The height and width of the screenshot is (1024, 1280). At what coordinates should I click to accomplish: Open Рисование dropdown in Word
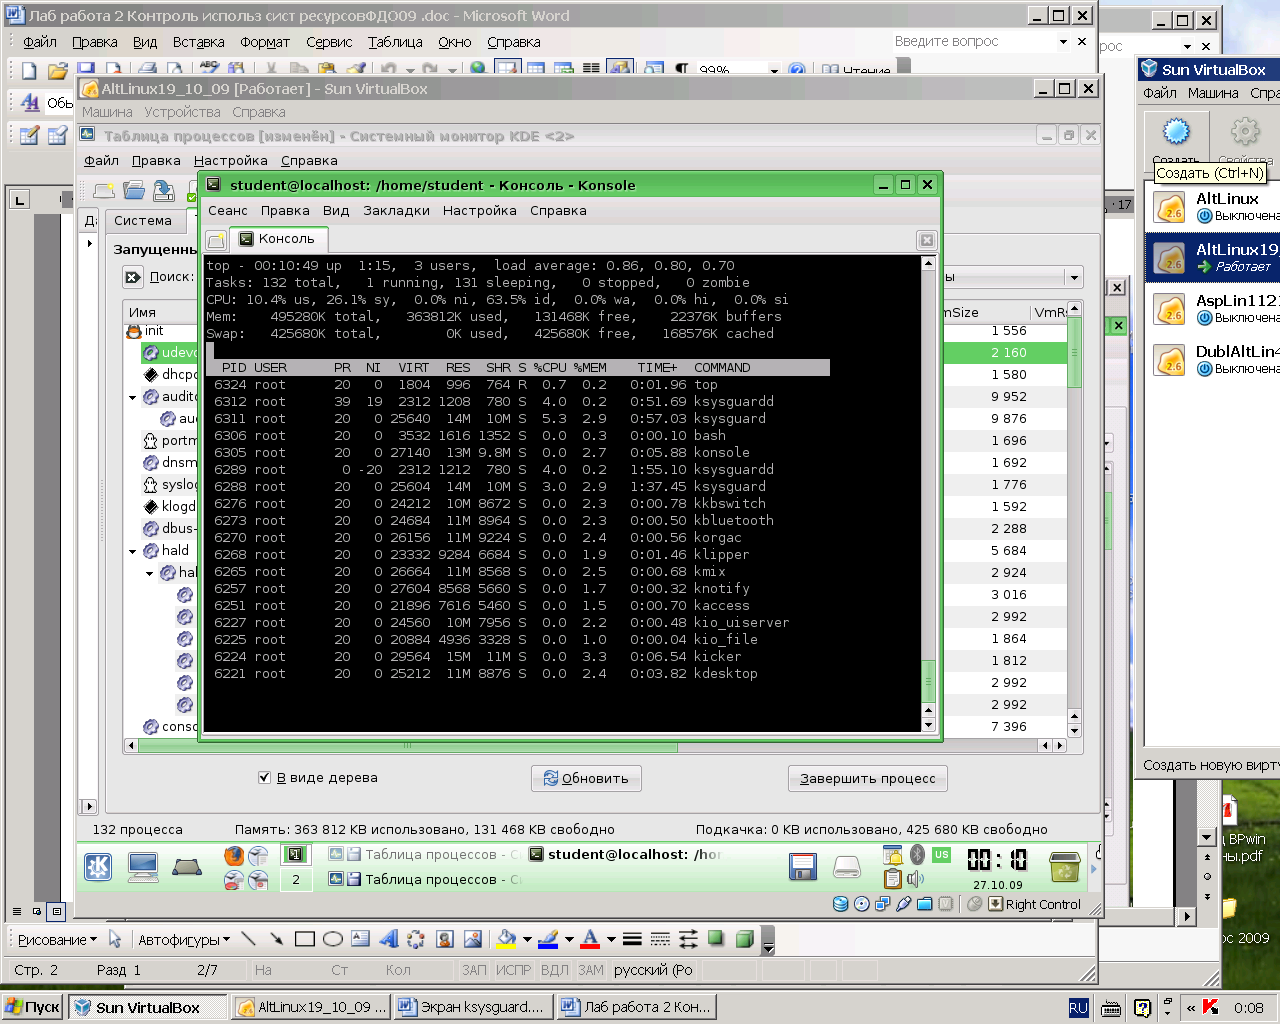click(57, 939)
